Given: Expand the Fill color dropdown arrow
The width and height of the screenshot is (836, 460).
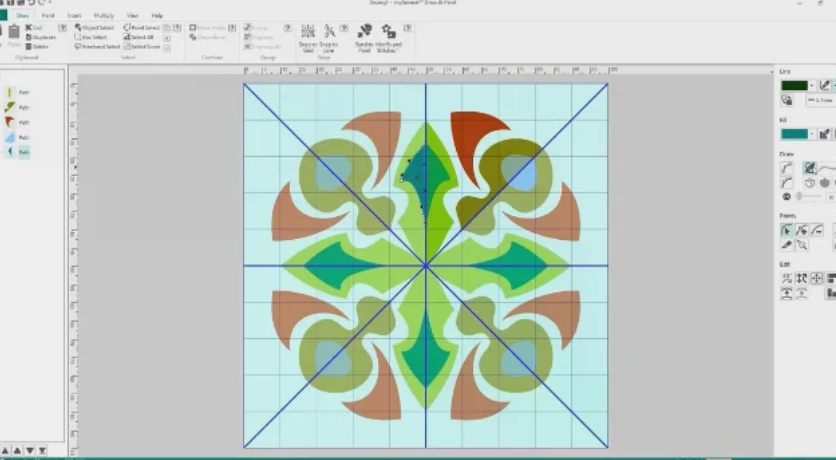Looking at the screenshot, I should (x=811, y=134).
